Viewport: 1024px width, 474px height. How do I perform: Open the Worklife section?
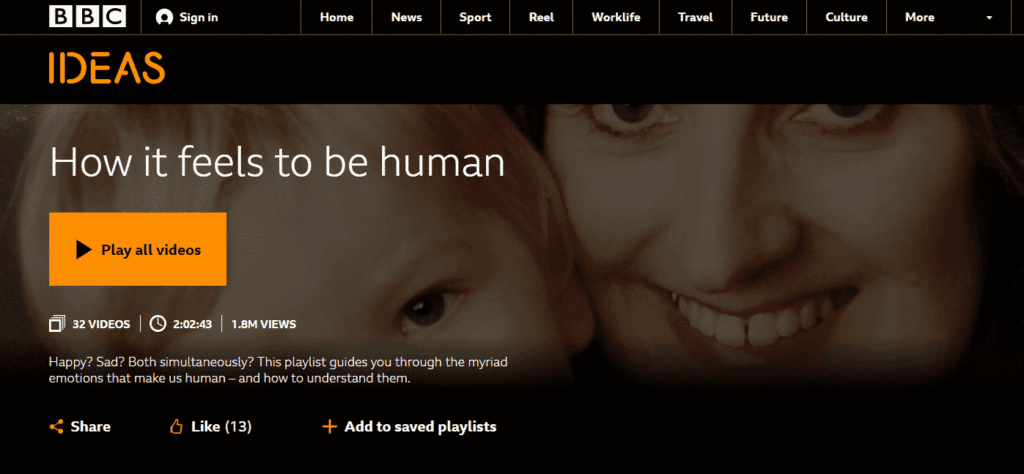[x=616, y=18]
